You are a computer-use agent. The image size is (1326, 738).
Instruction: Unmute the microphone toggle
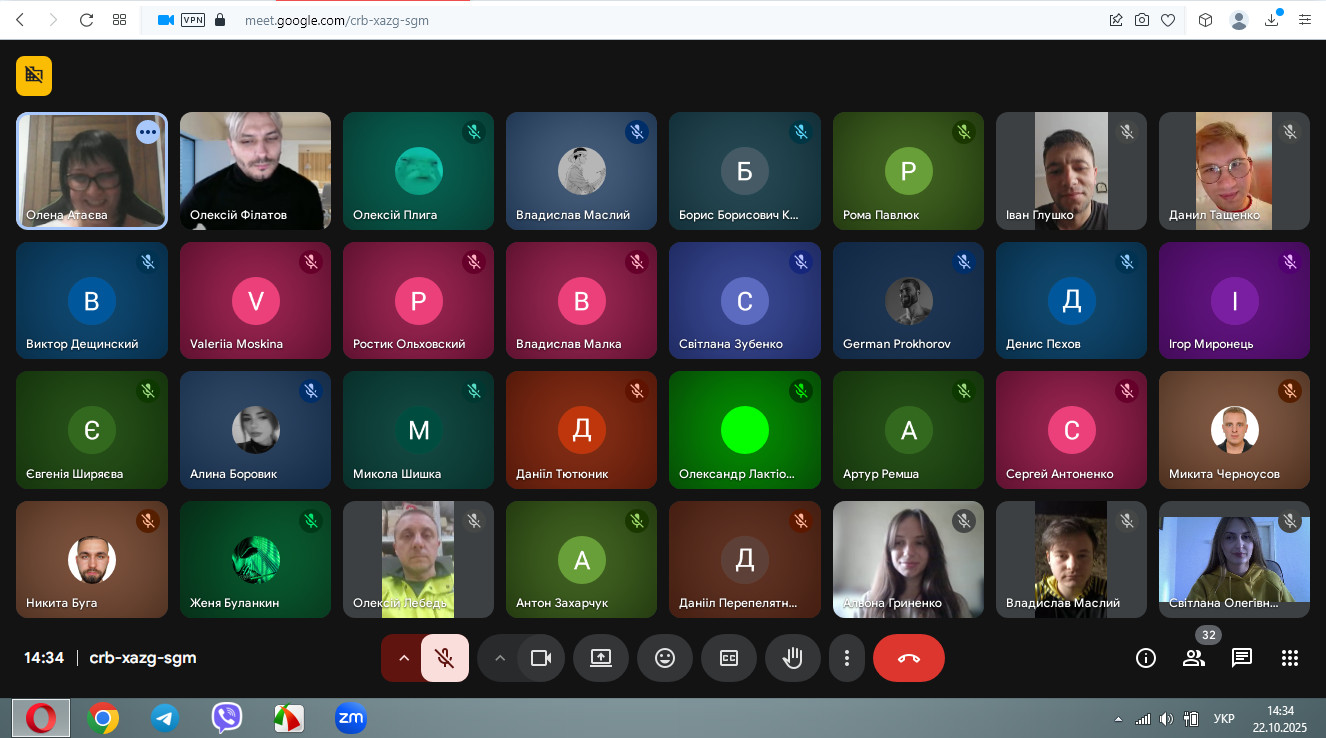pos(445,658)
